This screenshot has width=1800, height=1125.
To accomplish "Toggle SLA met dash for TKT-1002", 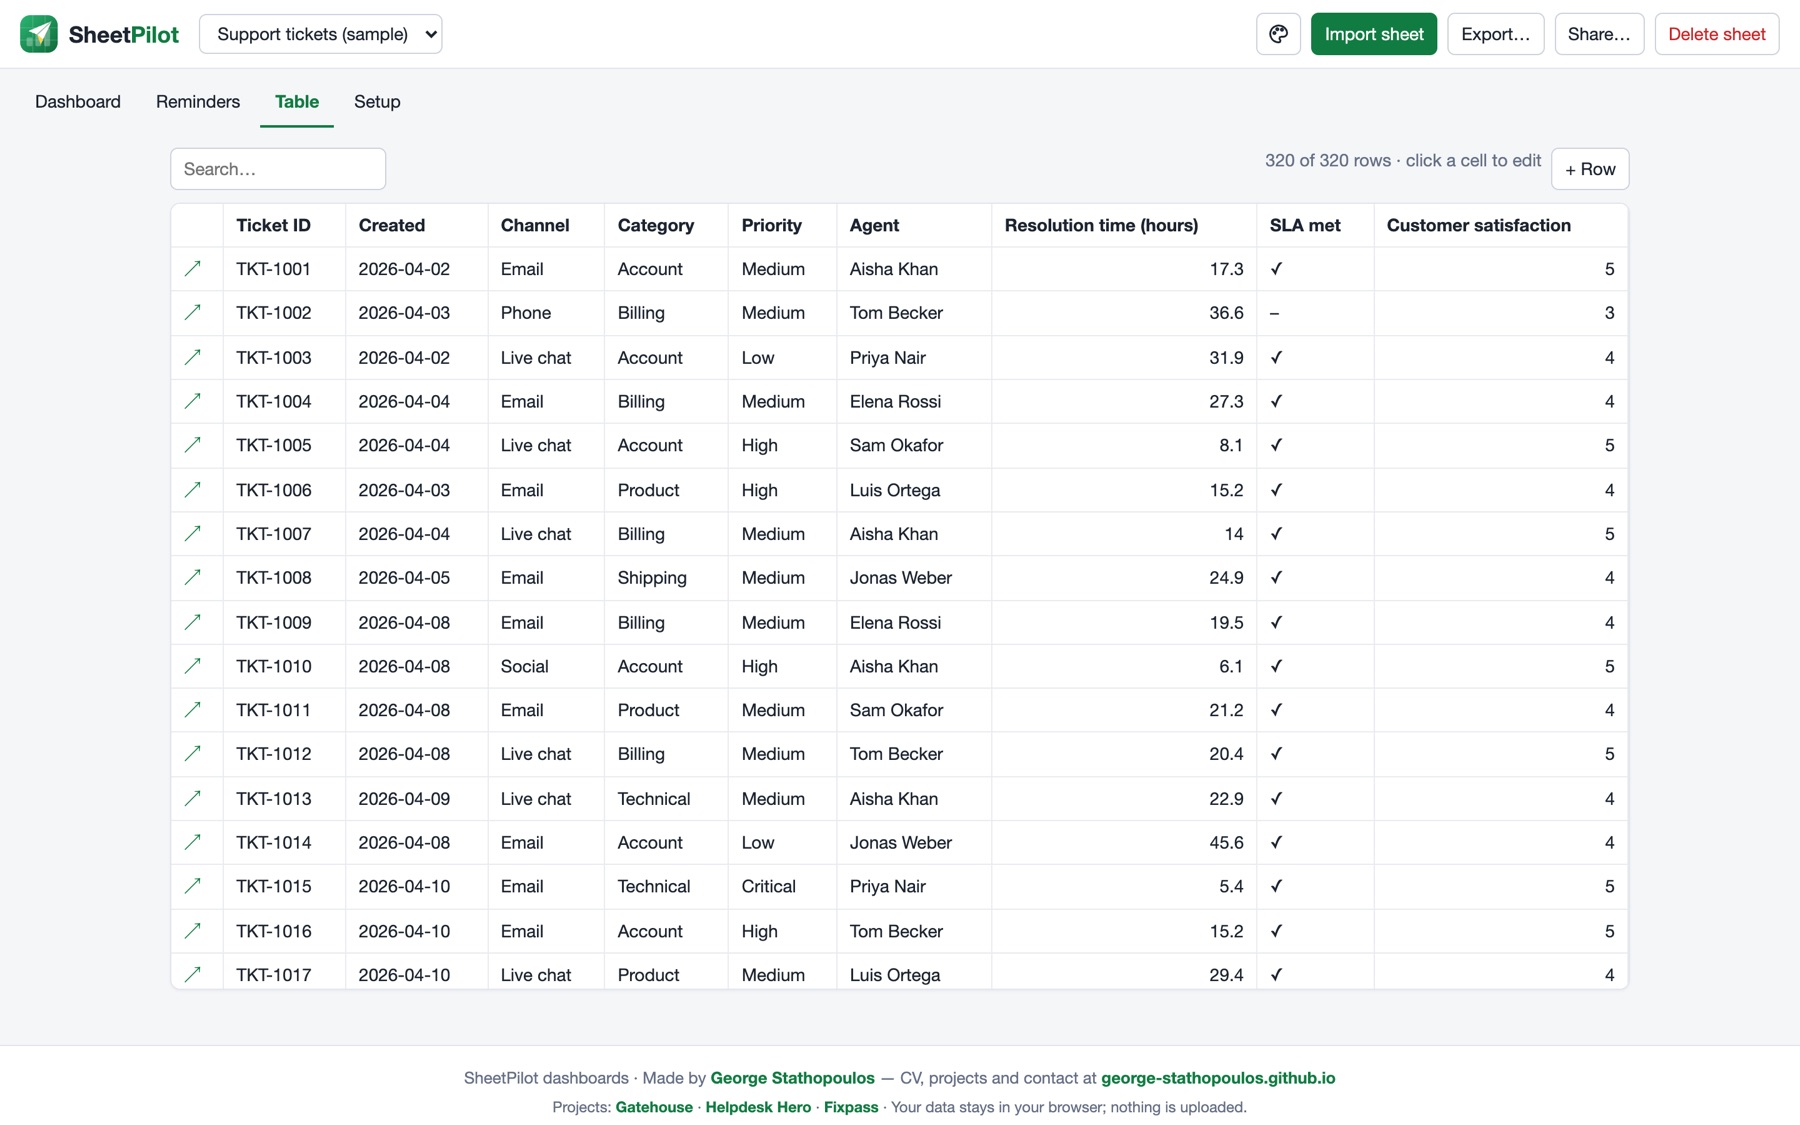I will tap(1275, 313).
